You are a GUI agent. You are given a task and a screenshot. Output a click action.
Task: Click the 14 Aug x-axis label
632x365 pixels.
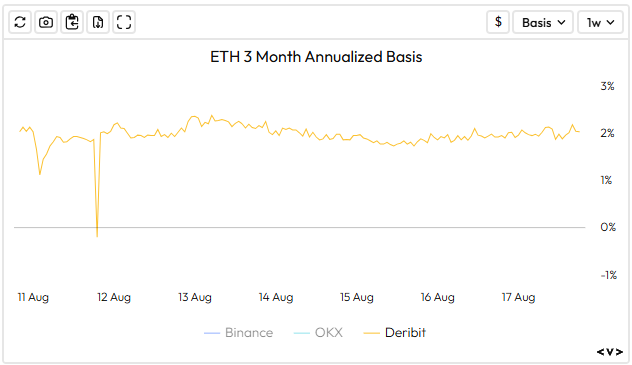[x=276, y=297]
